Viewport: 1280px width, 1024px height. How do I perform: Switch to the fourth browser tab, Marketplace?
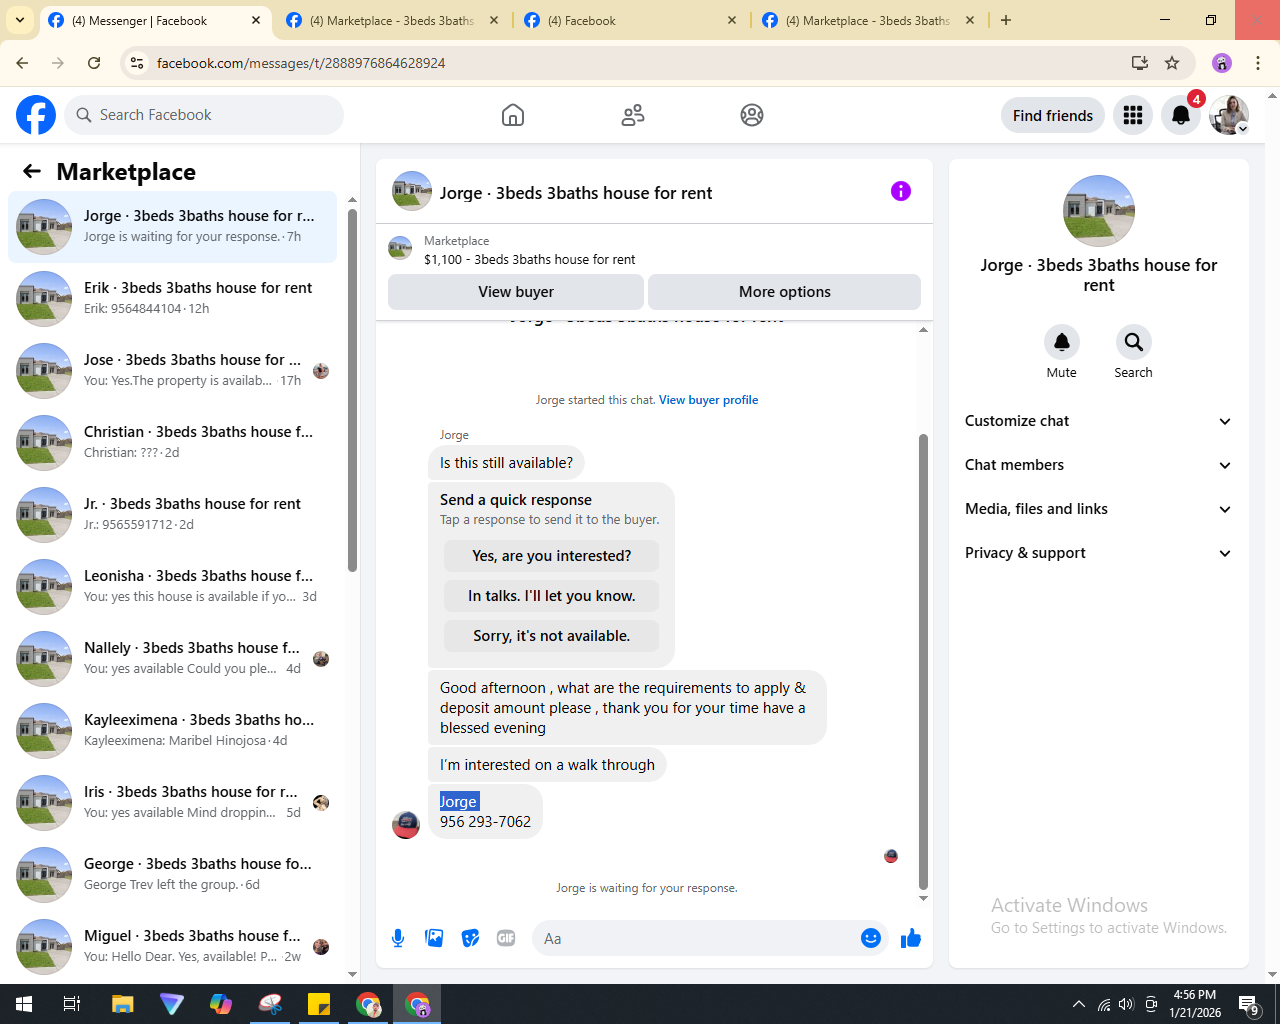pos(868,20)
